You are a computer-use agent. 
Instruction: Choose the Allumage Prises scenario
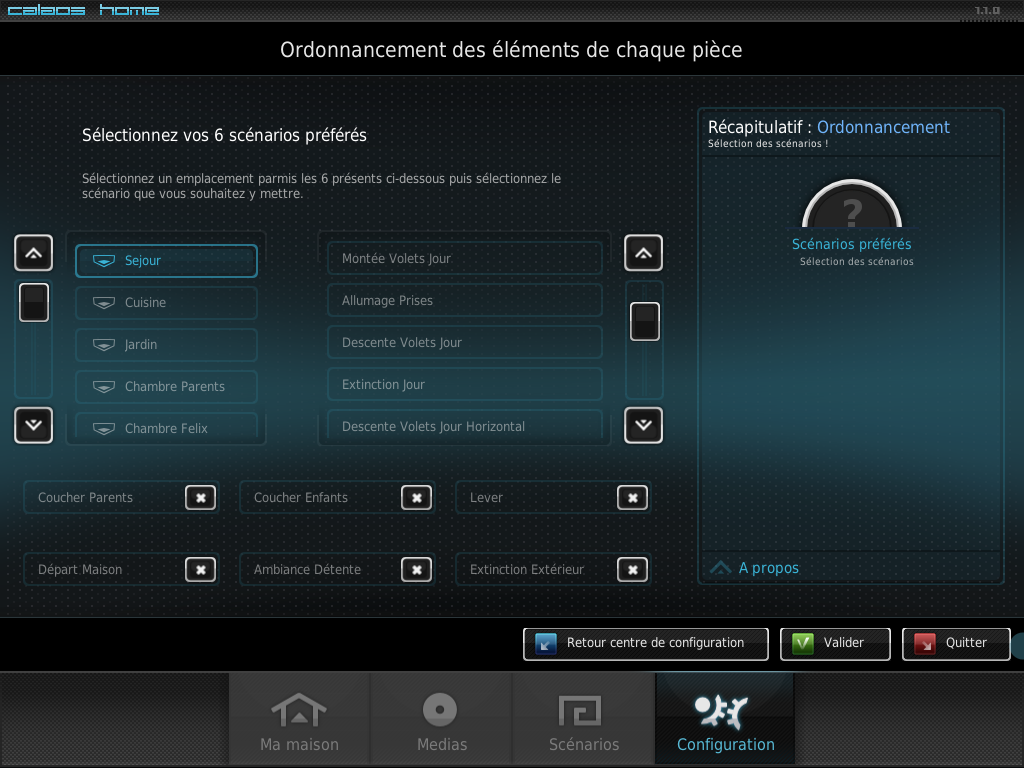464,300
